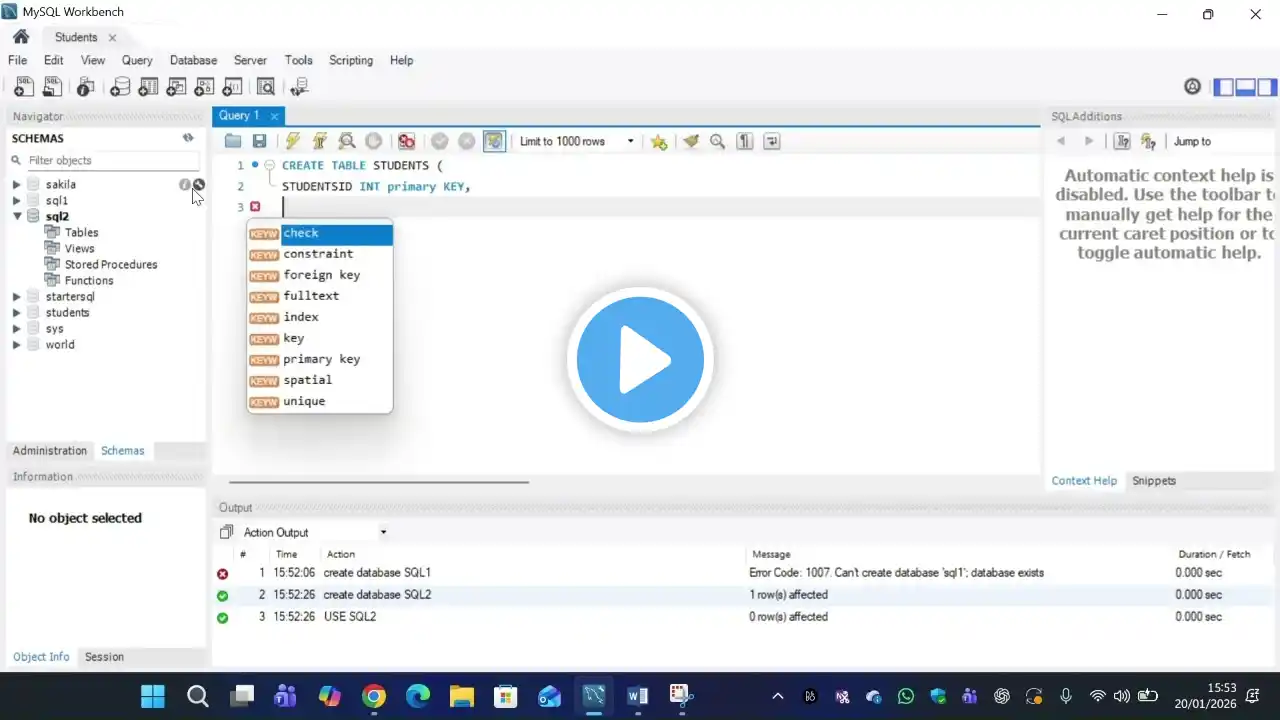Refresh the schemas list

click(x=188, y=138)
